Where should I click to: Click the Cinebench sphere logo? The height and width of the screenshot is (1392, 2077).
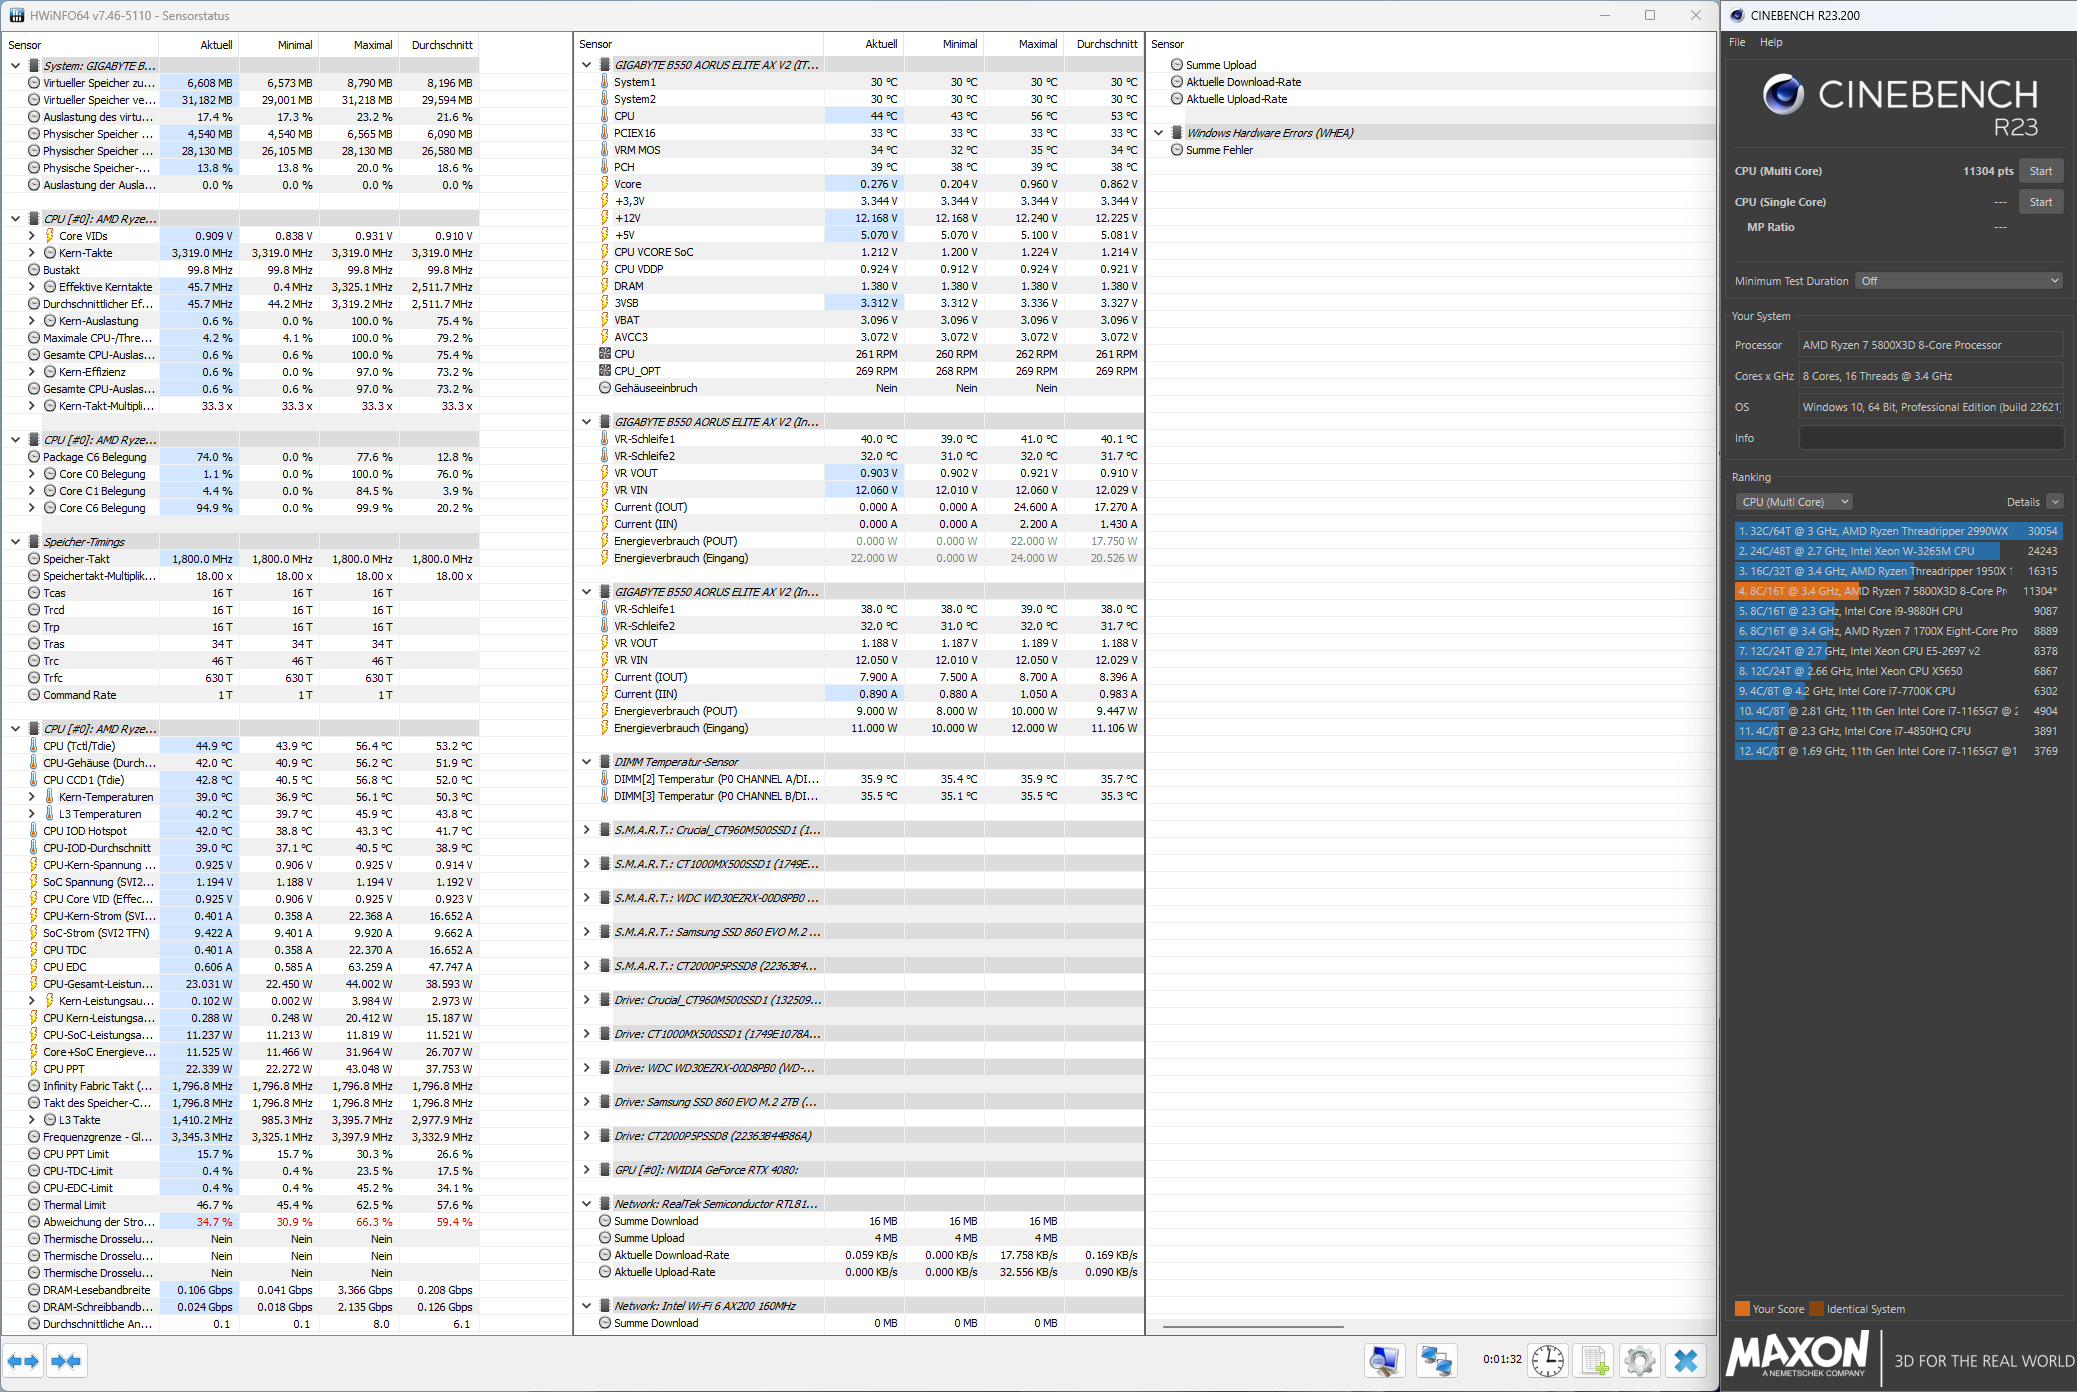point(1783,95)
